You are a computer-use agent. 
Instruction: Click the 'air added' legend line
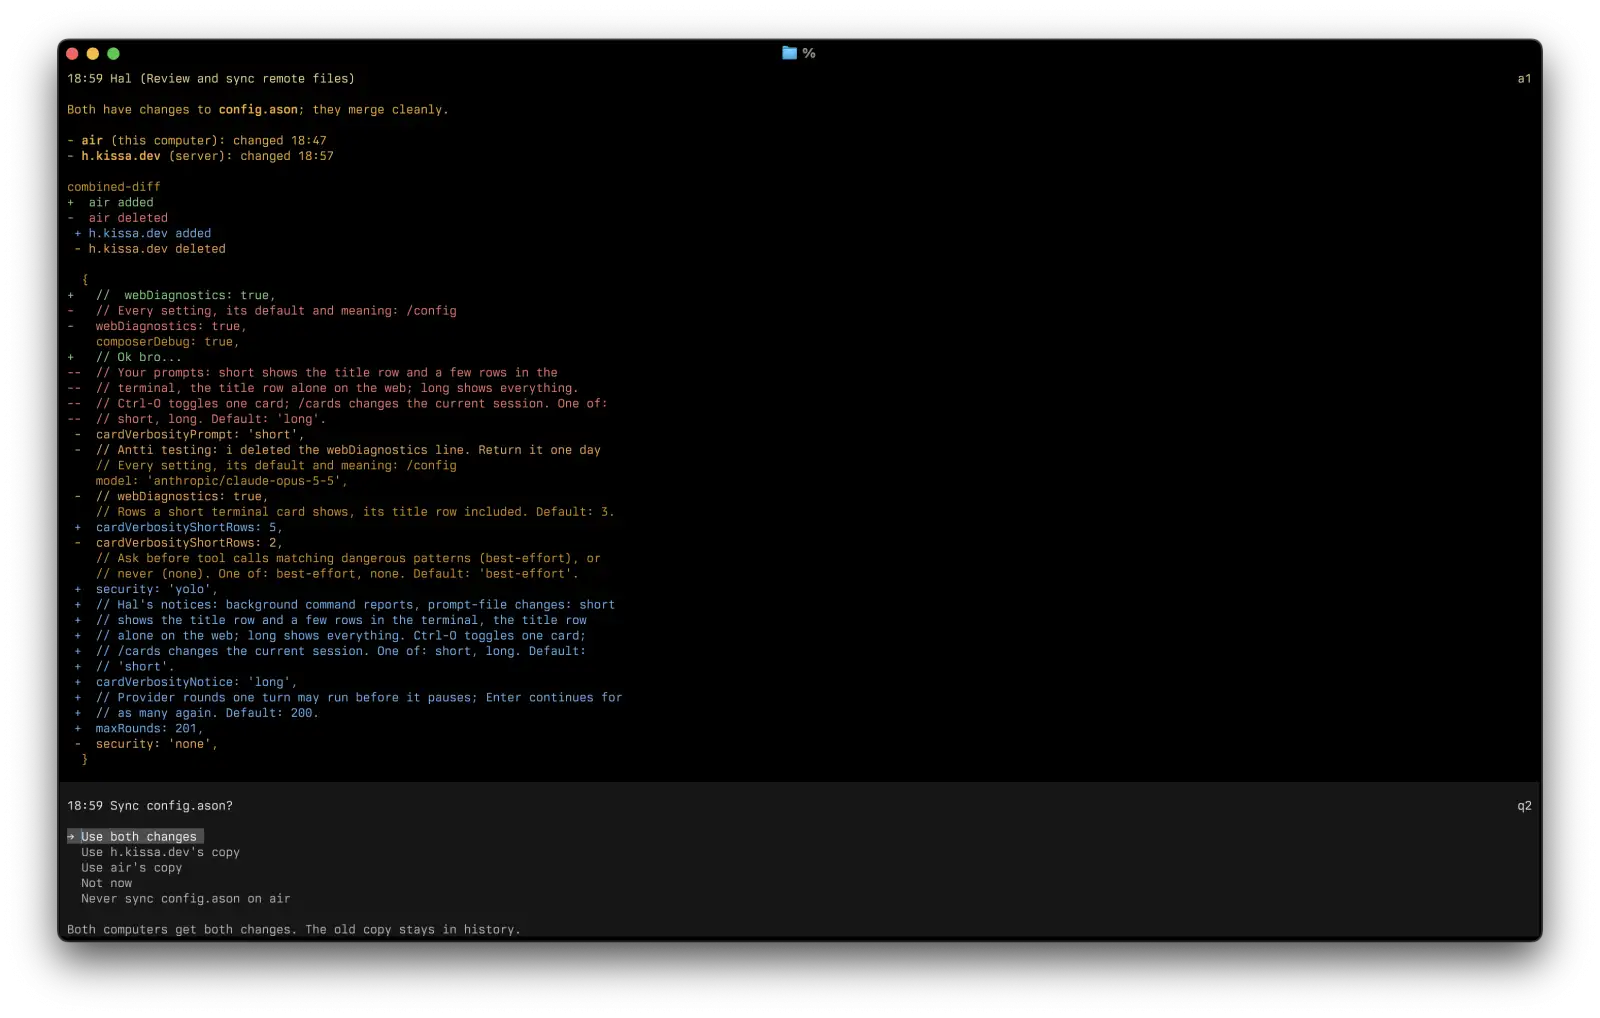[110, 202]
